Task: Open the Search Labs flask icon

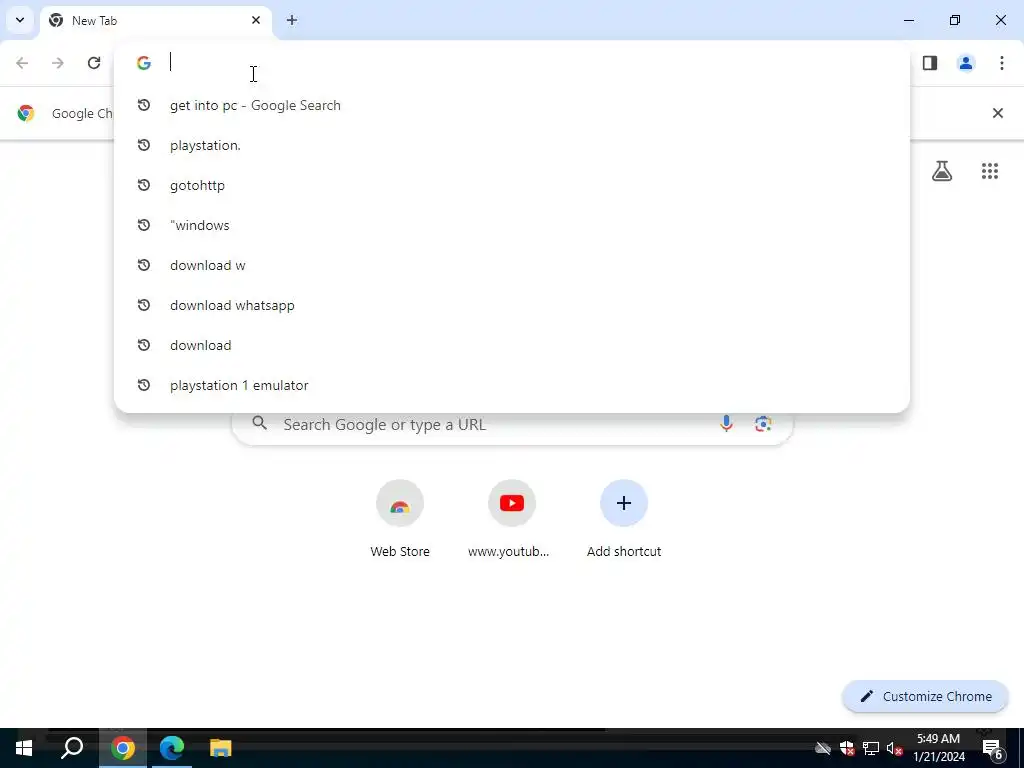Action: [942, 171]
